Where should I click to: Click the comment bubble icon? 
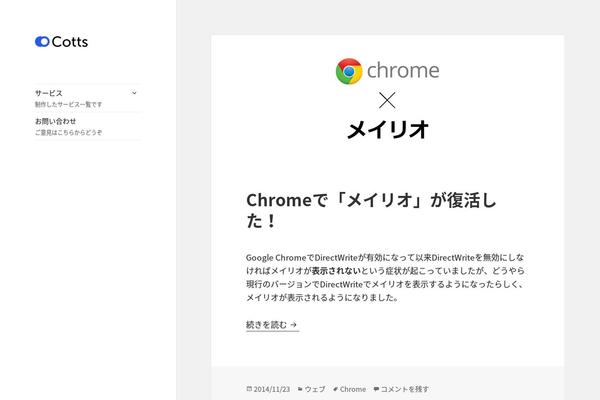point(376,389)
